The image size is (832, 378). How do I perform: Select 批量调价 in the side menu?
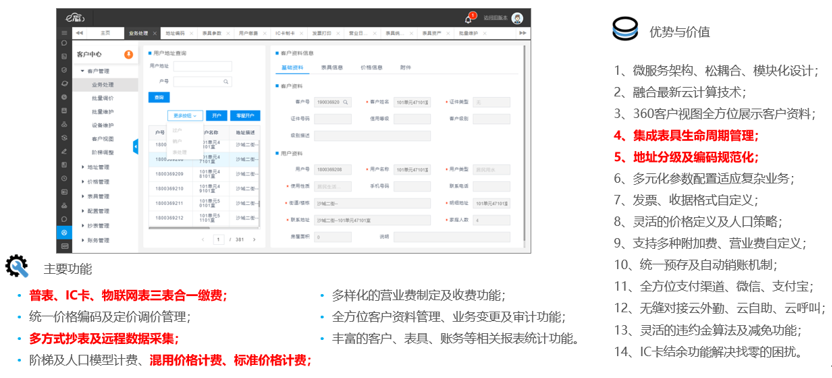pyautogui.click(x=102, y=98)
